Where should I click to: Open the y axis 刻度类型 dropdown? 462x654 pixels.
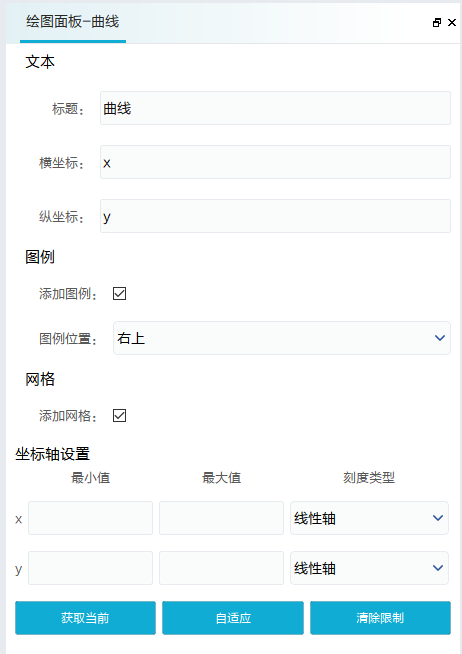(x=369, y=568)
